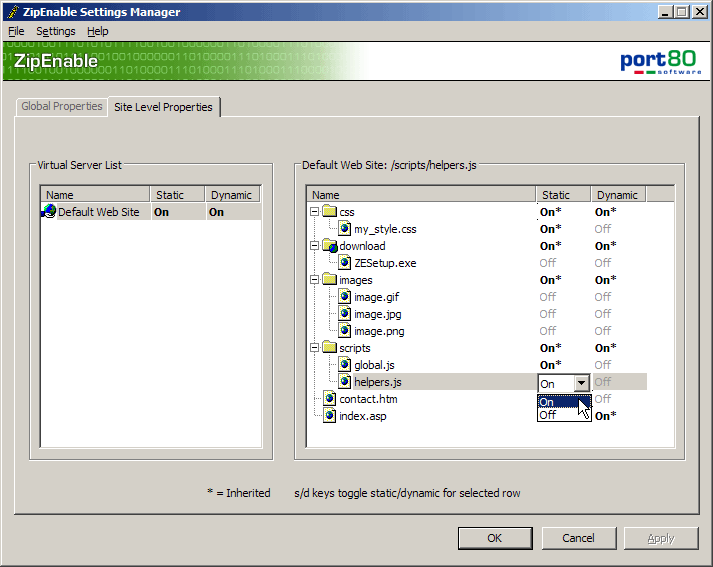Toggle Dynamic value for Default Web Site
Viewport: 713px width, 567px height.
[x=216, y=212]
